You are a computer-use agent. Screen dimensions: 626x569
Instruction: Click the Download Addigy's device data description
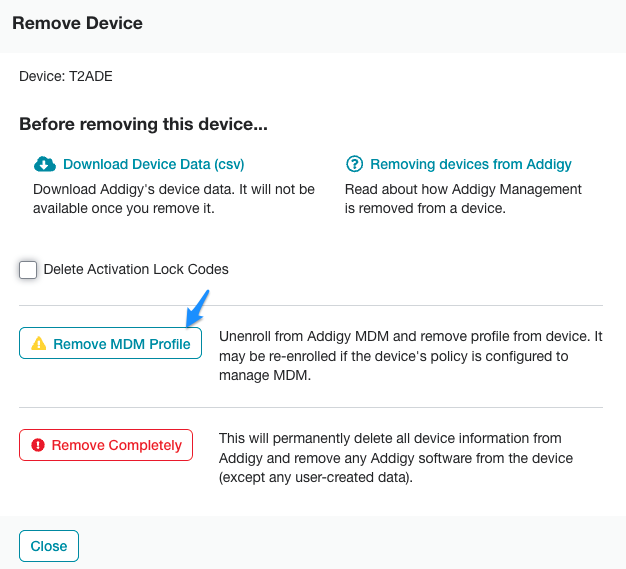[x=174, y=198]
